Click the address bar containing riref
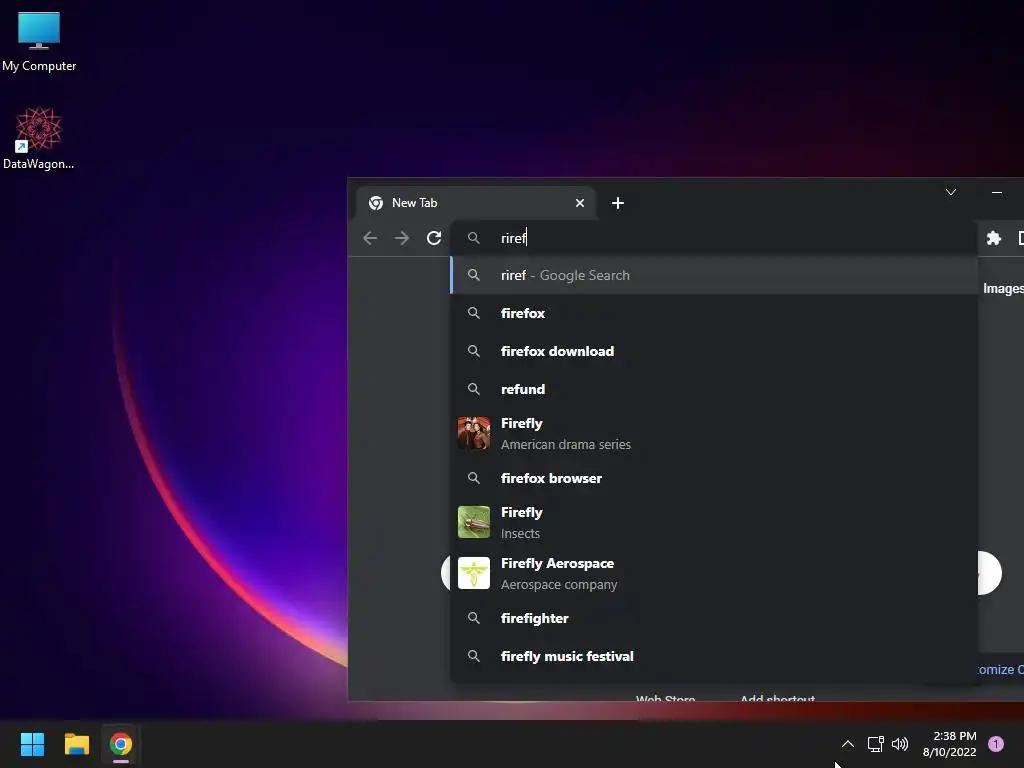 (x=714, y=238)
